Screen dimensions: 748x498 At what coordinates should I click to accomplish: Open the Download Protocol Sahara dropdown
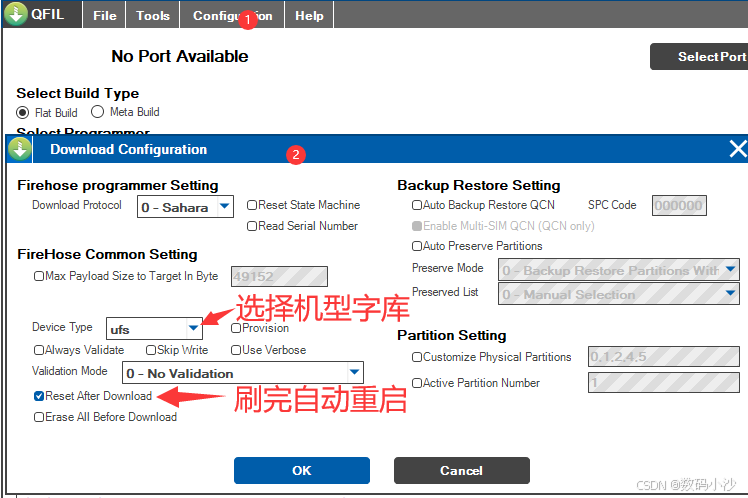tap(186, 207)
